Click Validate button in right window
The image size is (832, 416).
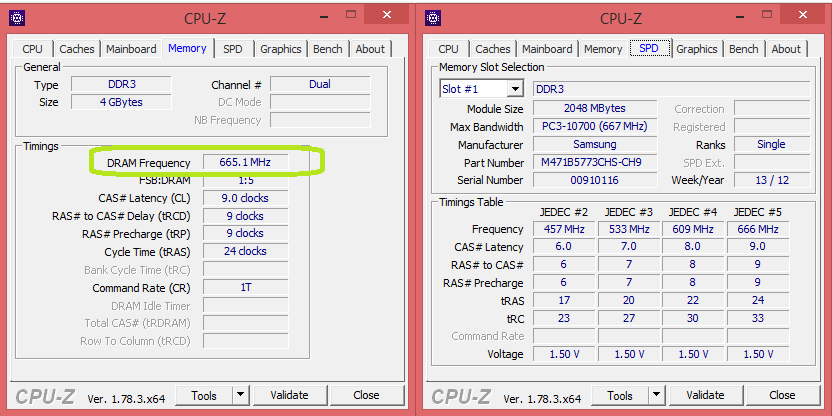705,395
